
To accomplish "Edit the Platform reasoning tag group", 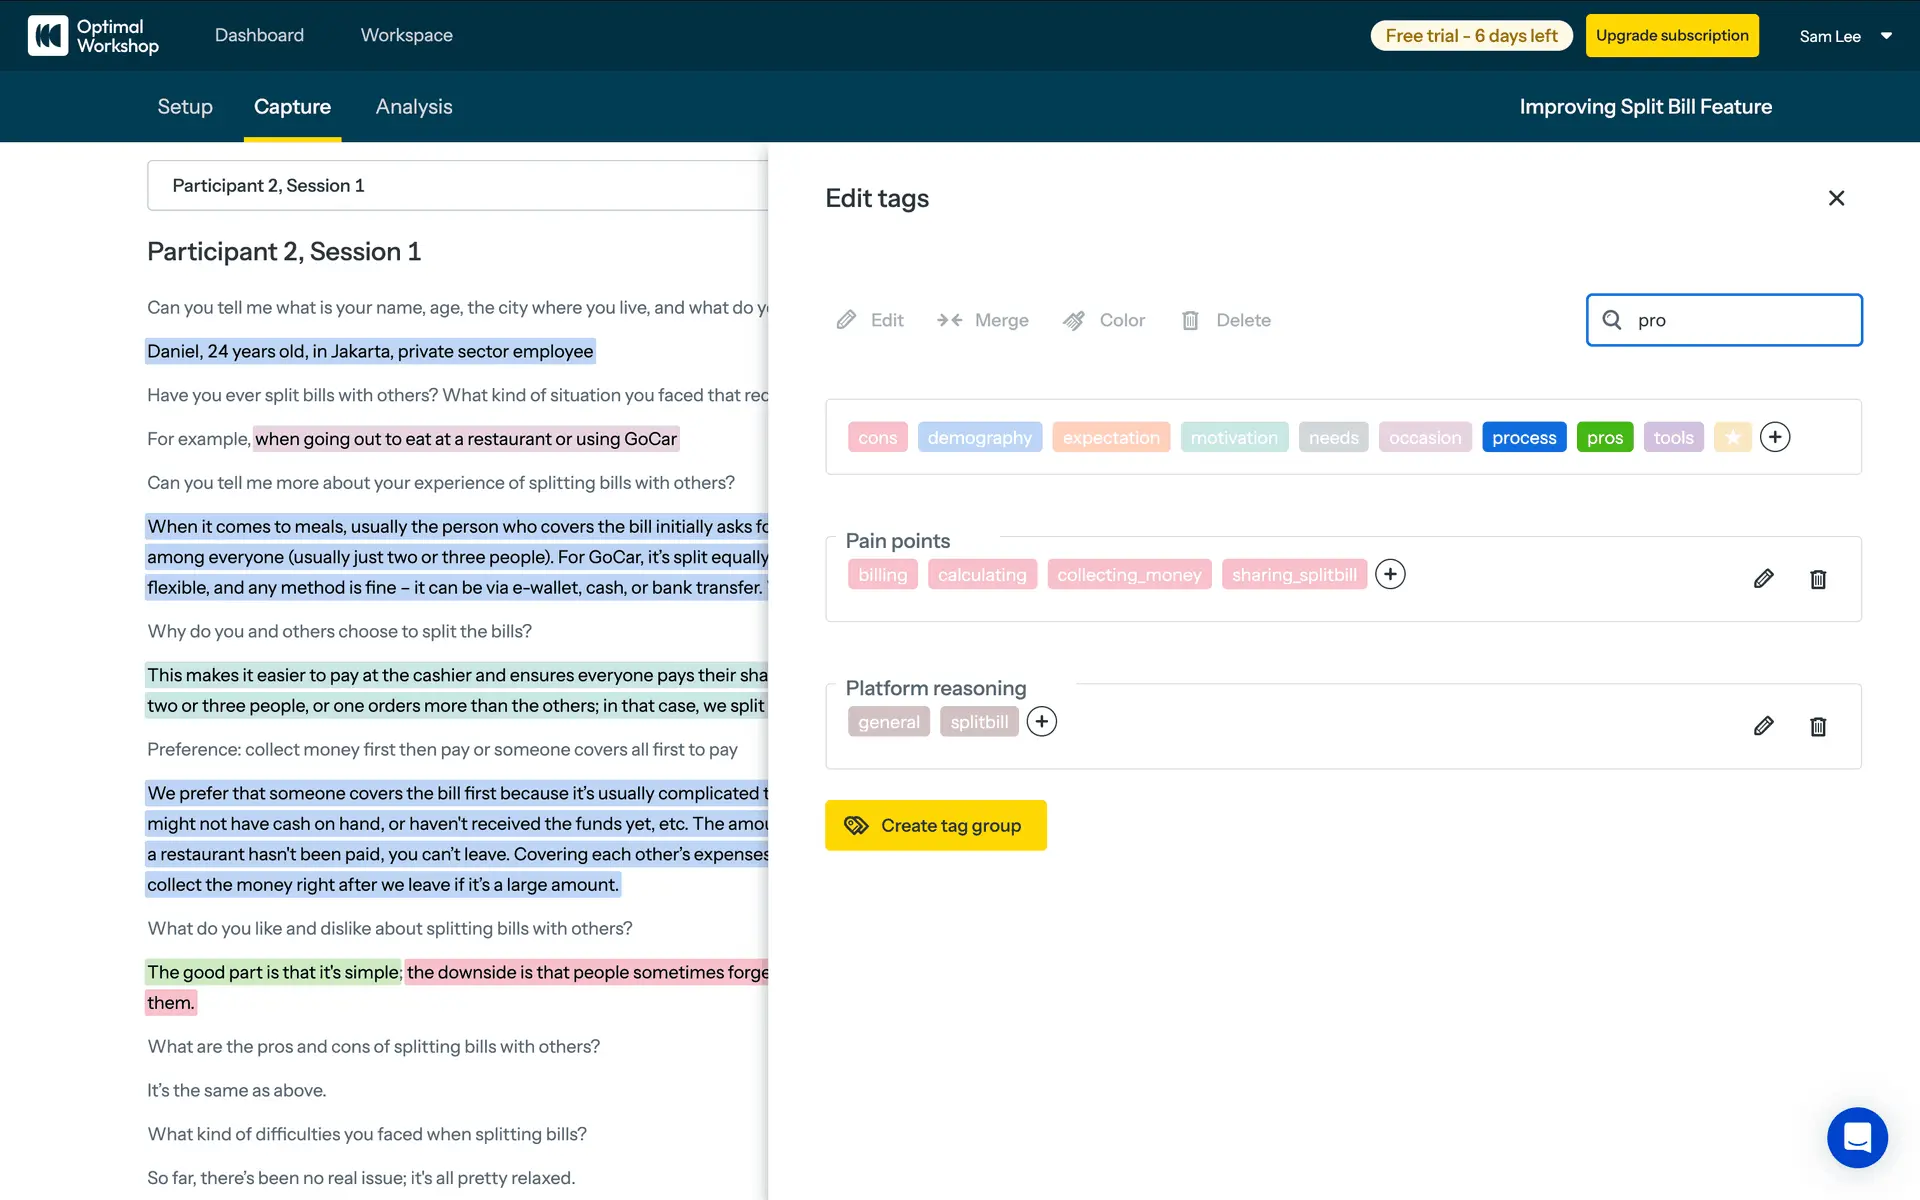I will pyautogui.click(x=1763, y=726).
